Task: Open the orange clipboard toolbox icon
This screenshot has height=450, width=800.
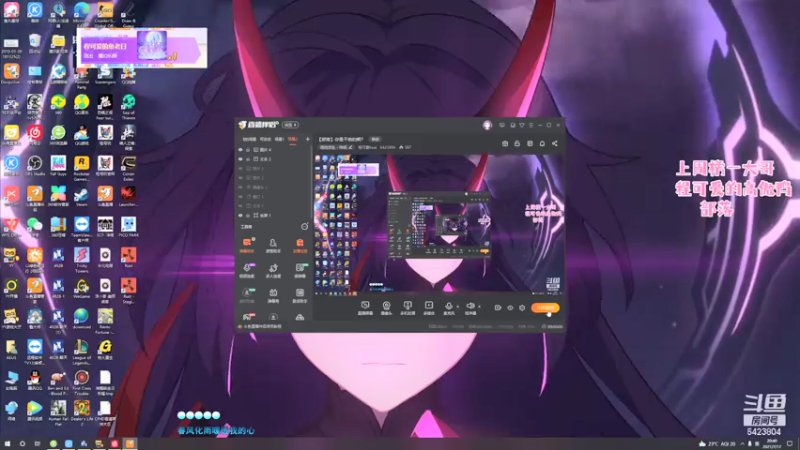Action: coord(300,244)
